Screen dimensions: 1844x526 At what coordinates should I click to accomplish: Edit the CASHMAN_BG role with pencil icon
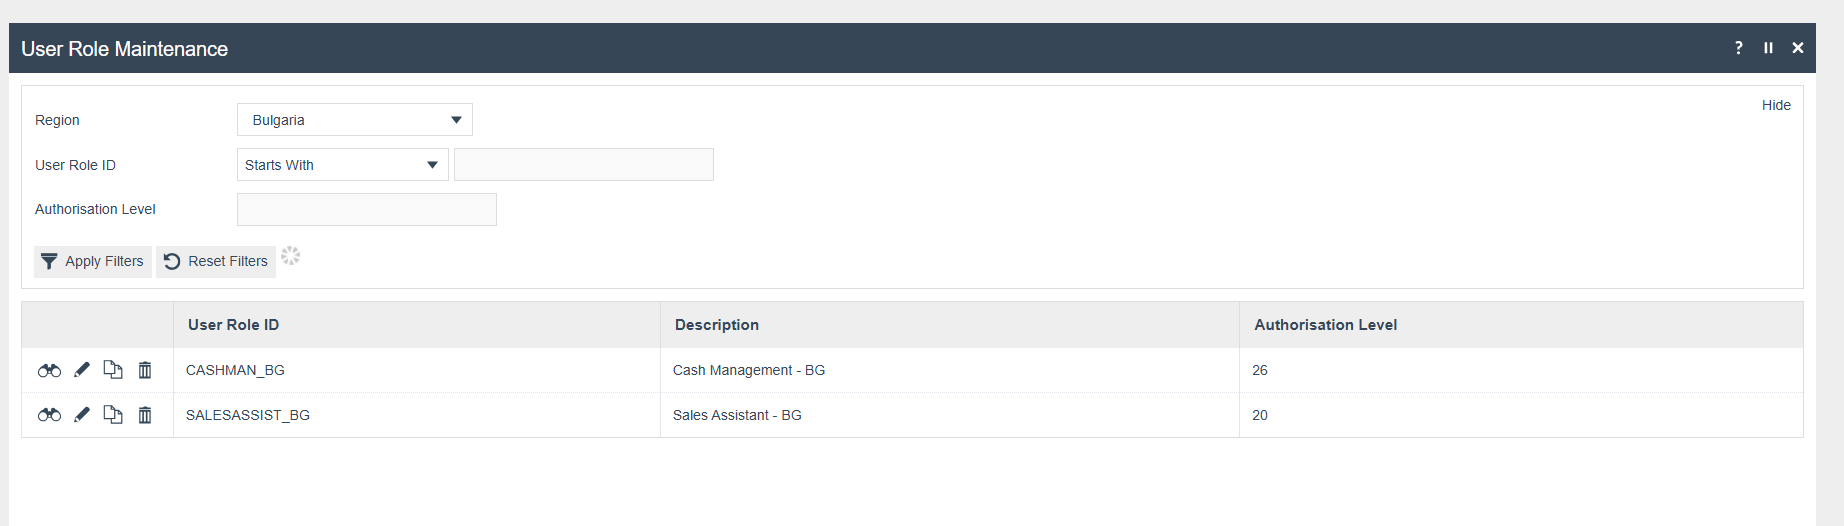pos(82,370)
